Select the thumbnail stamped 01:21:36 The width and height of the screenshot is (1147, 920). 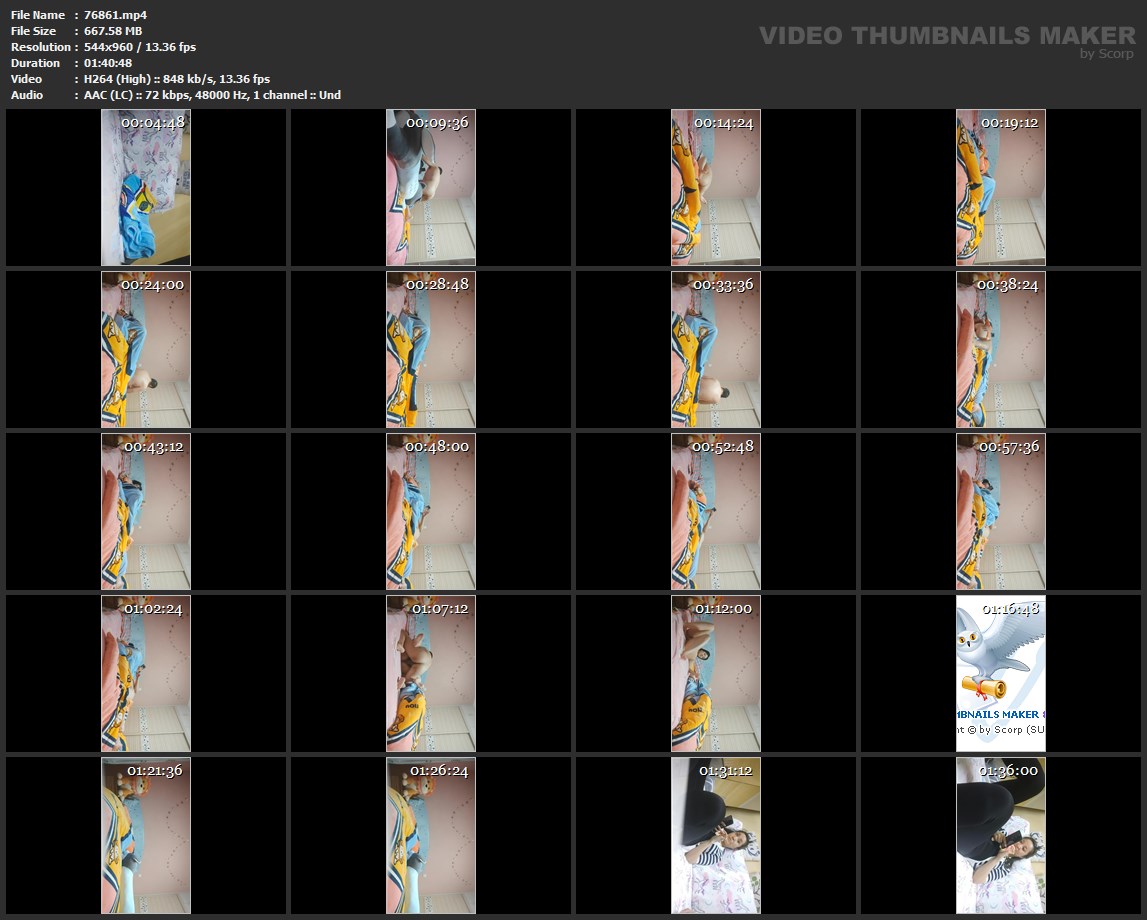pos(146,836)
